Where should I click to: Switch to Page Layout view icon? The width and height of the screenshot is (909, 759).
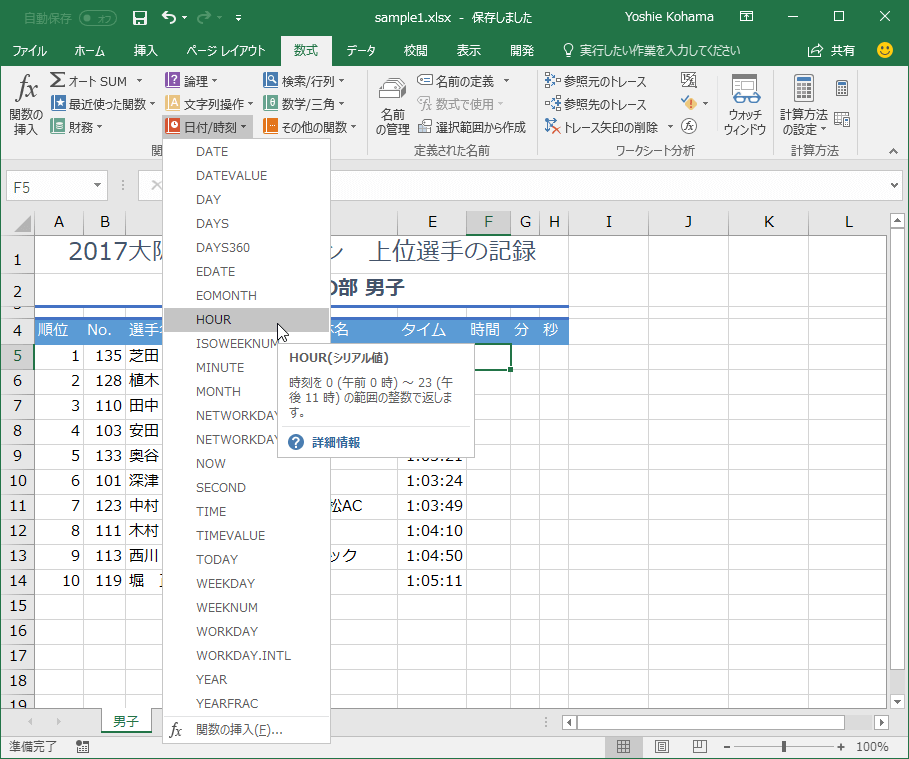point(661,747)
